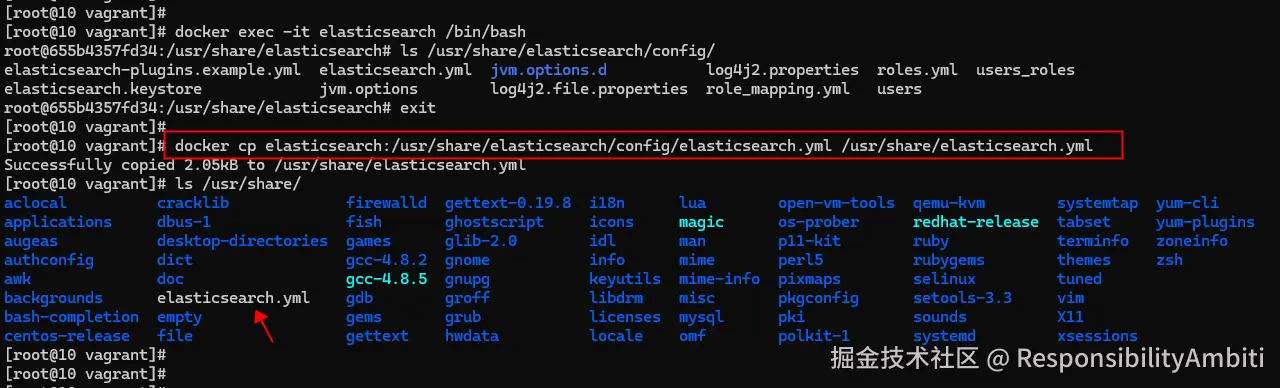Select the 'open-vm-tools' directory entry
Screen dimensions: 1280x388
(x=836, y=203)
